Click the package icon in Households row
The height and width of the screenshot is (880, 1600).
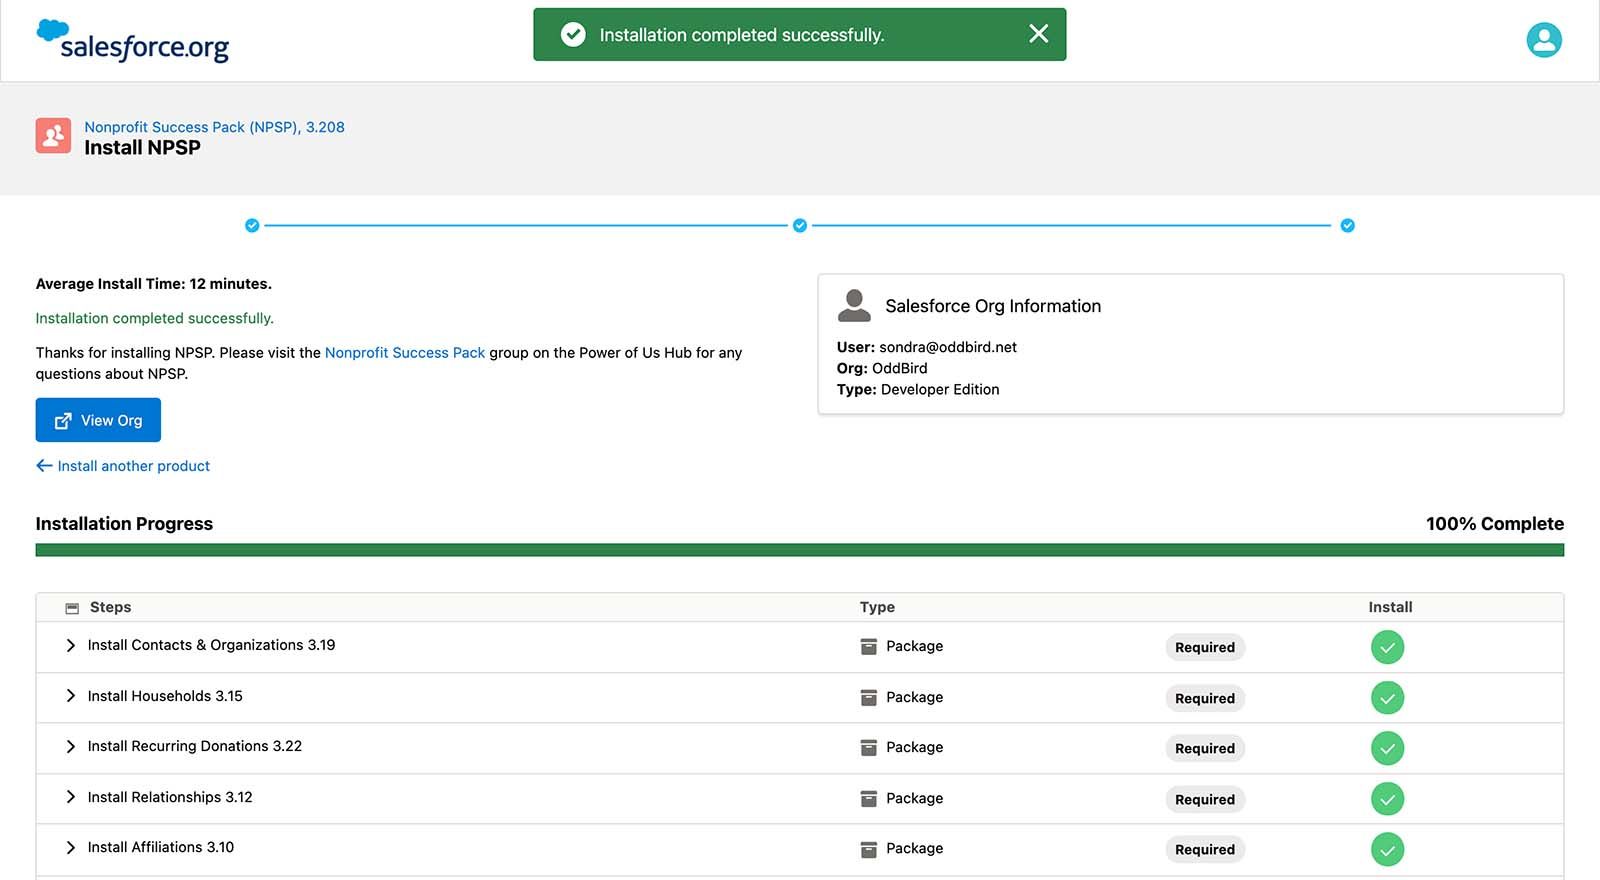coord(868,698)
